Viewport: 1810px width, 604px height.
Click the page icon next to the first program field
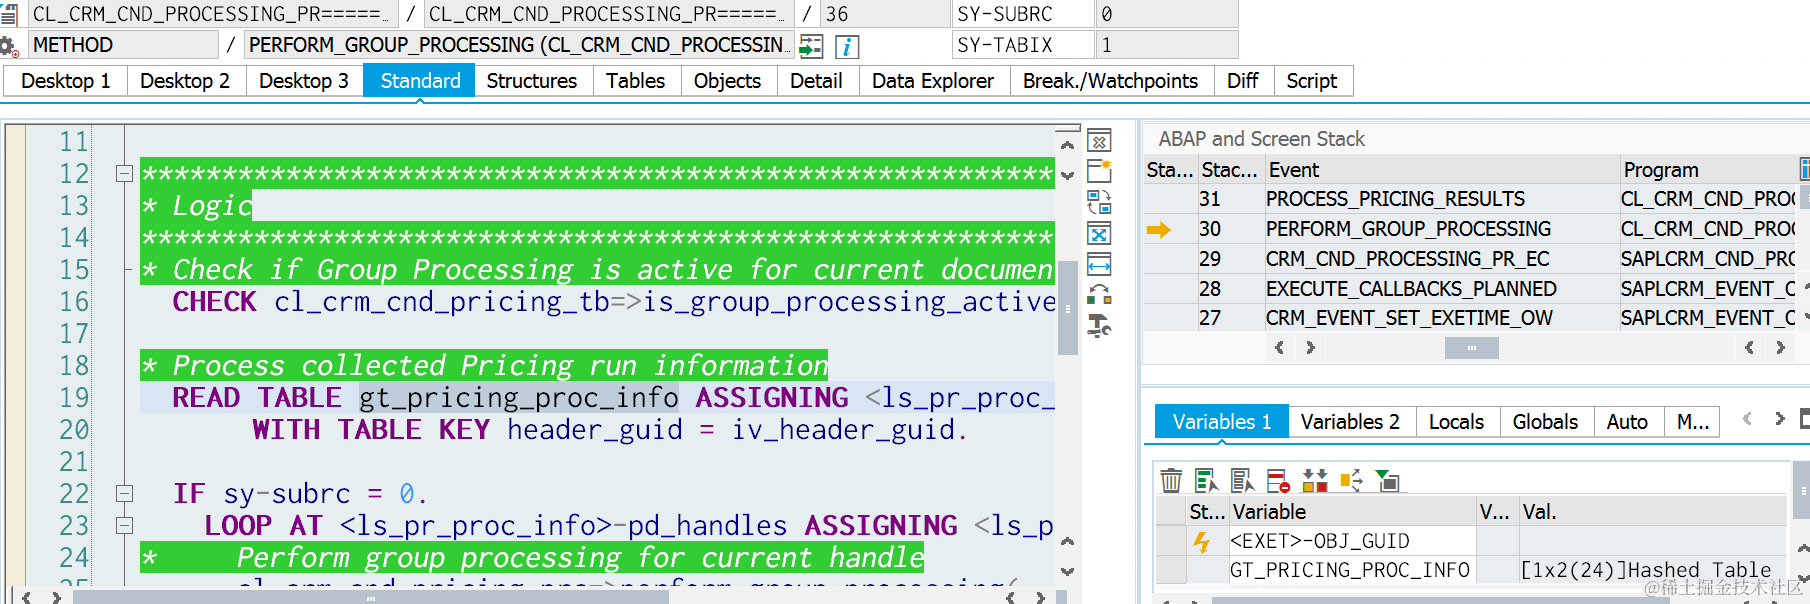9,14
